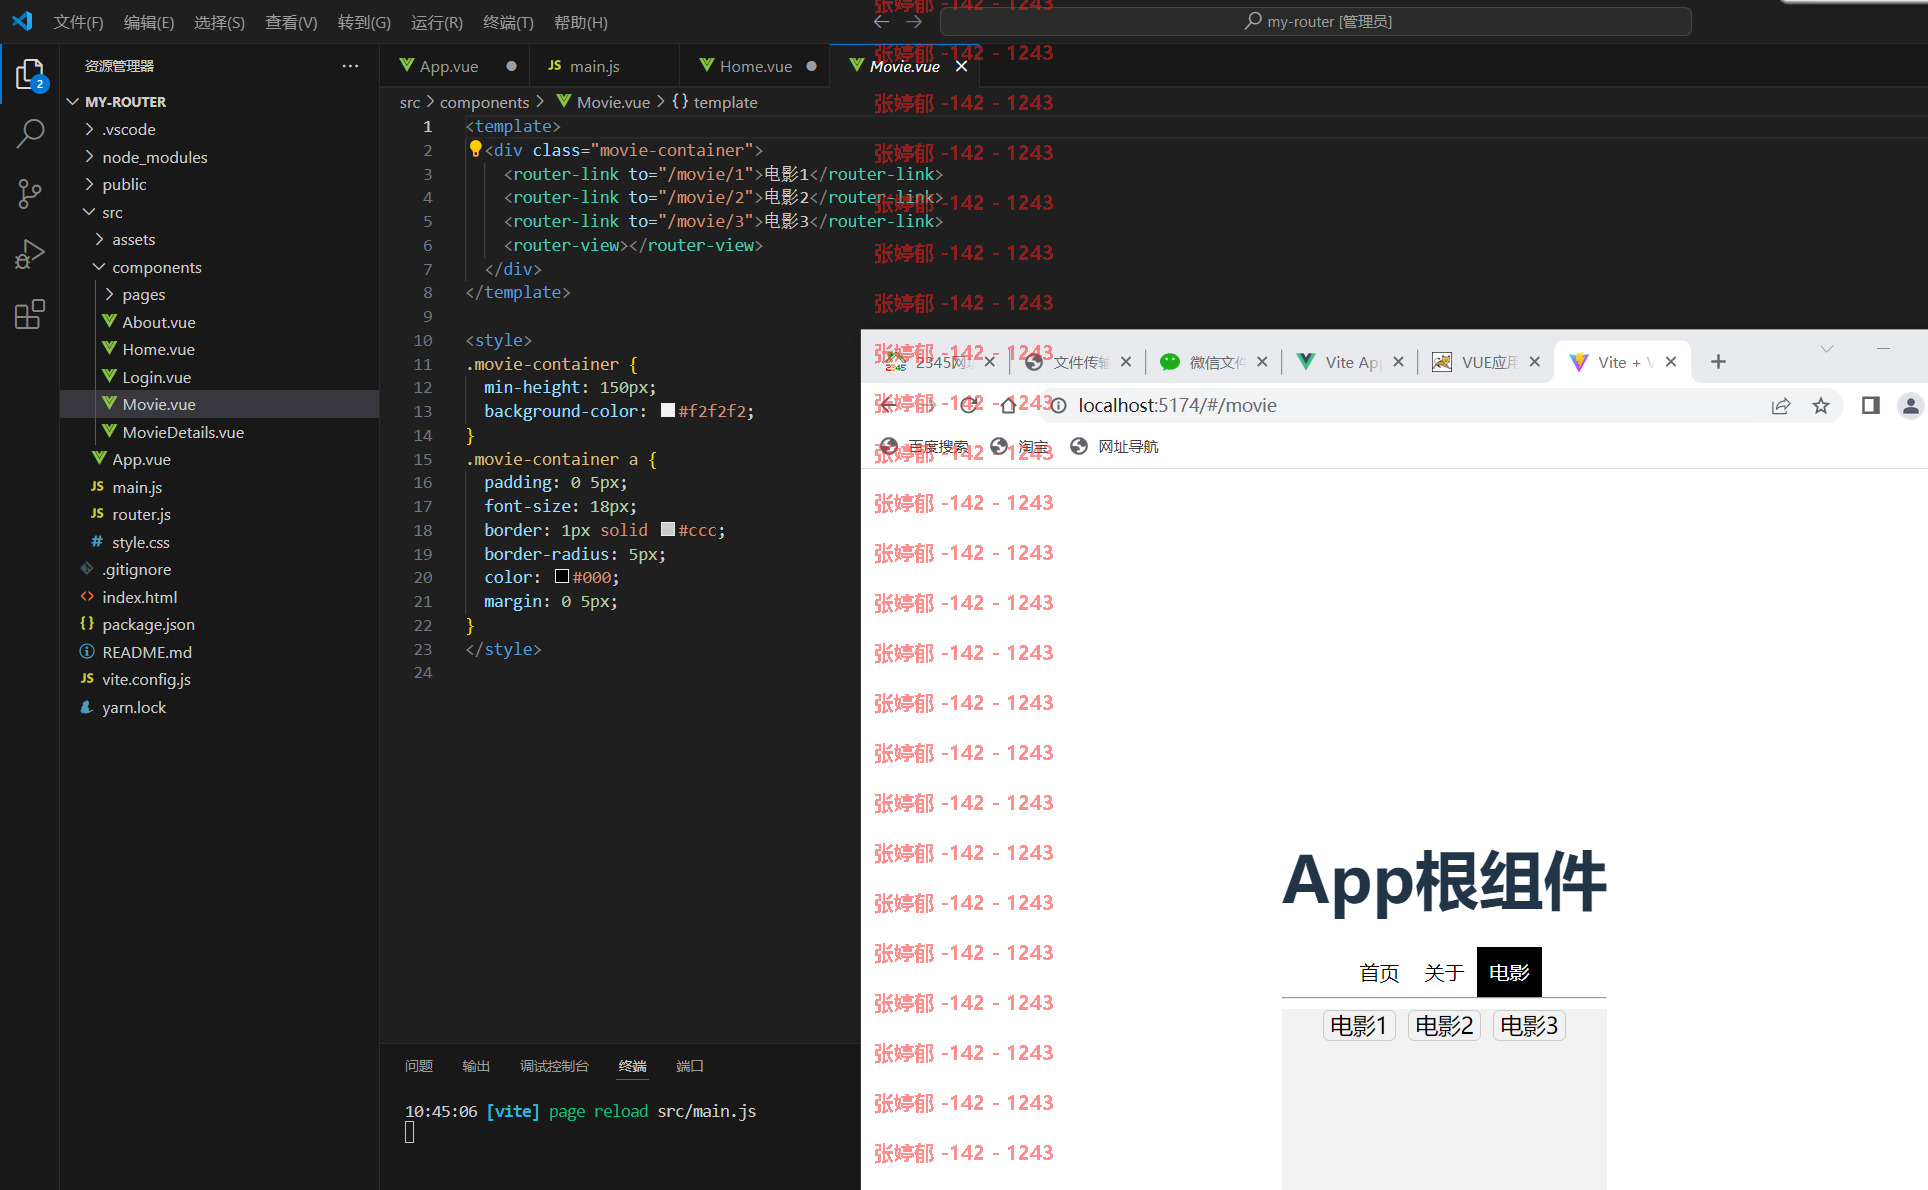The width and height of the screenshot is (1928, 1190).
Task: Click the lightbulb quick-fix icon on line 2
Action: coord(475,149)
